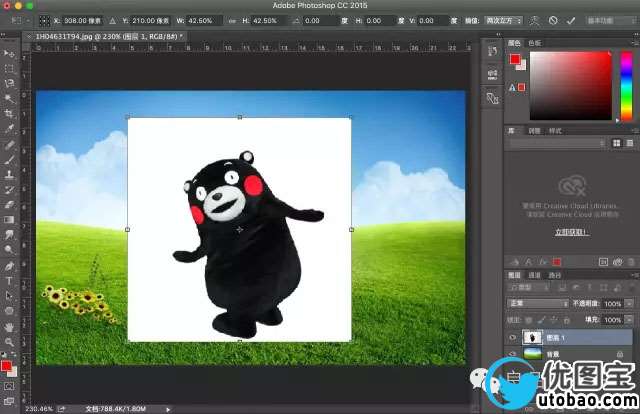Select the Zoom tool
This screenshot has height=414, width=640.
click(x=9, y=342)
